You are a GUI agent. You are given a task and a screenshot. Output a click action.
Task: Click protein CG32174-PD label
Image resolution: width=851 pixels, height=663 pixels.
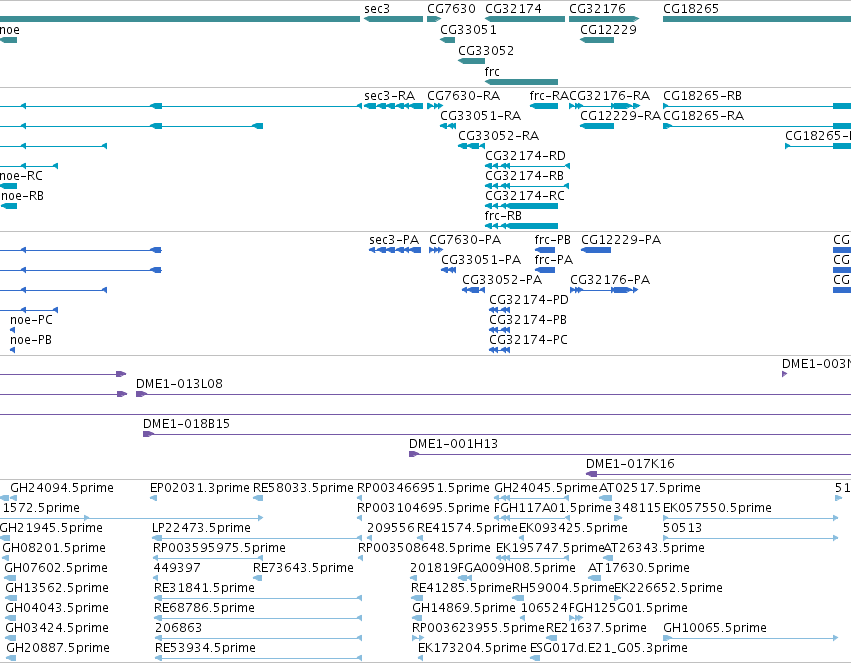point(529,300)
